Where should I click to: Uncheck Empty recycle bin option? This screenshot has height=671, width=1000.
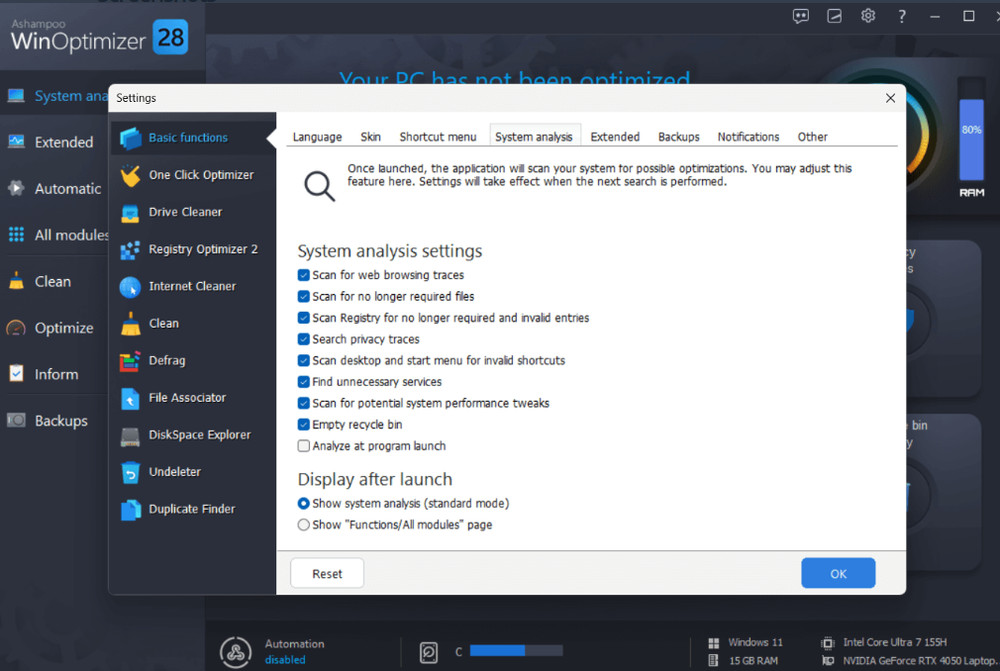point(303,424)
